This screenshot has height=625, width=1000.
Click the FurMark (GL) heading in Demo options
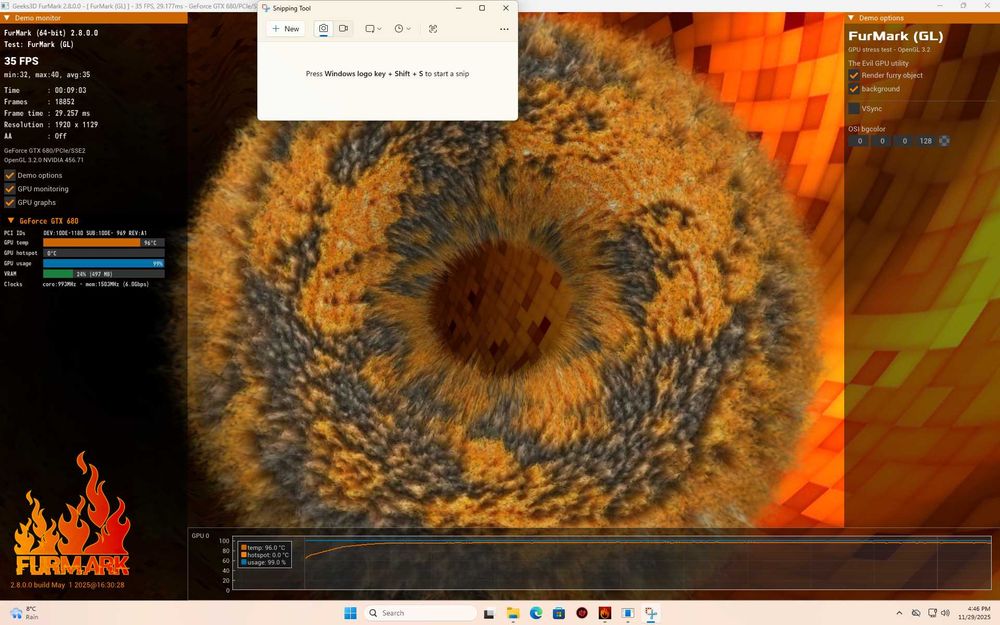895,36
